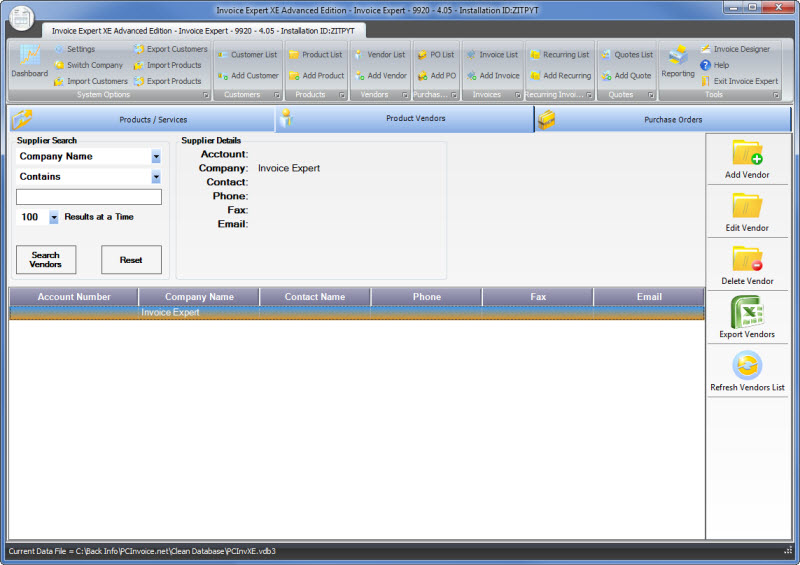Switch to Purchase Orders tab
This screenshot has height=565, width=800.
coord(663,119)
